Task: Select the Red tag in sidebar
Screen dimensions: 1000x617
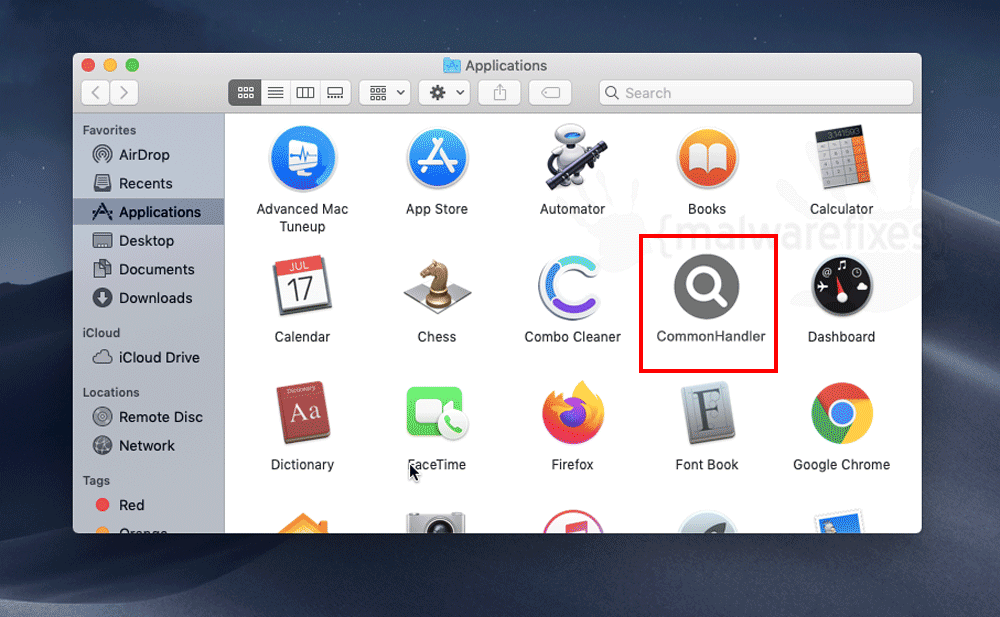Action: 149,505
